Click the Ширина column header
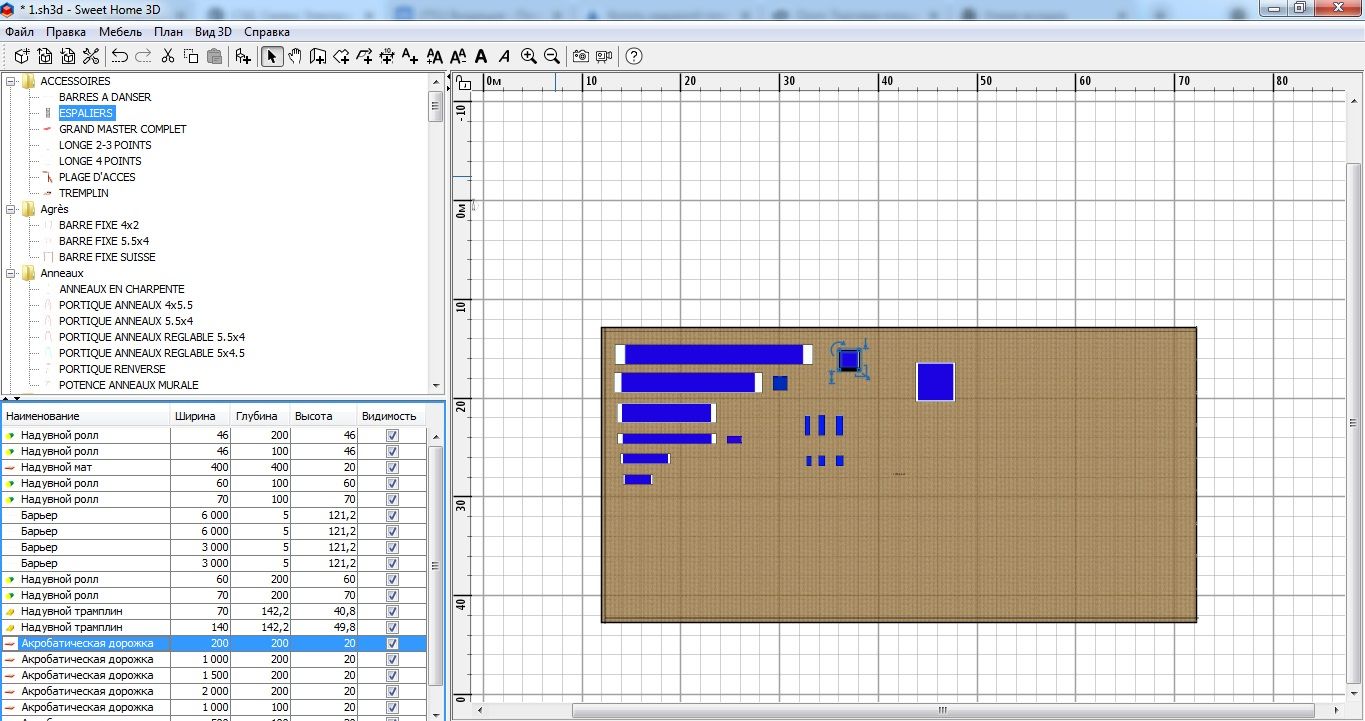The image size is (1365, 721). click(199, 416)
